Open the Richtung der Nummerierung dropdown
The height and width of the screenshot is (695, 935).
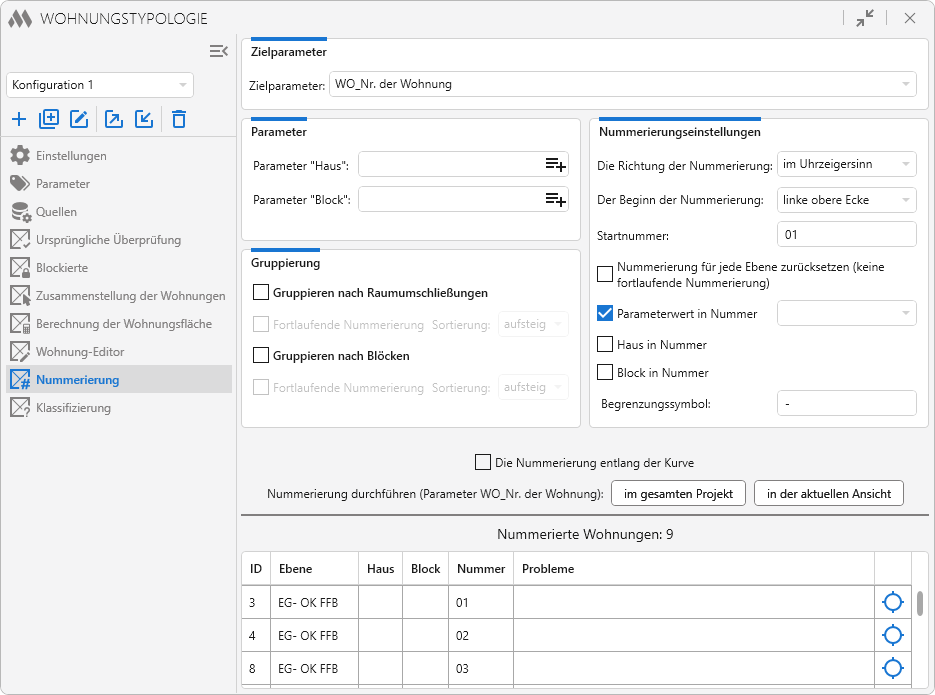click(x=846, y=164)
